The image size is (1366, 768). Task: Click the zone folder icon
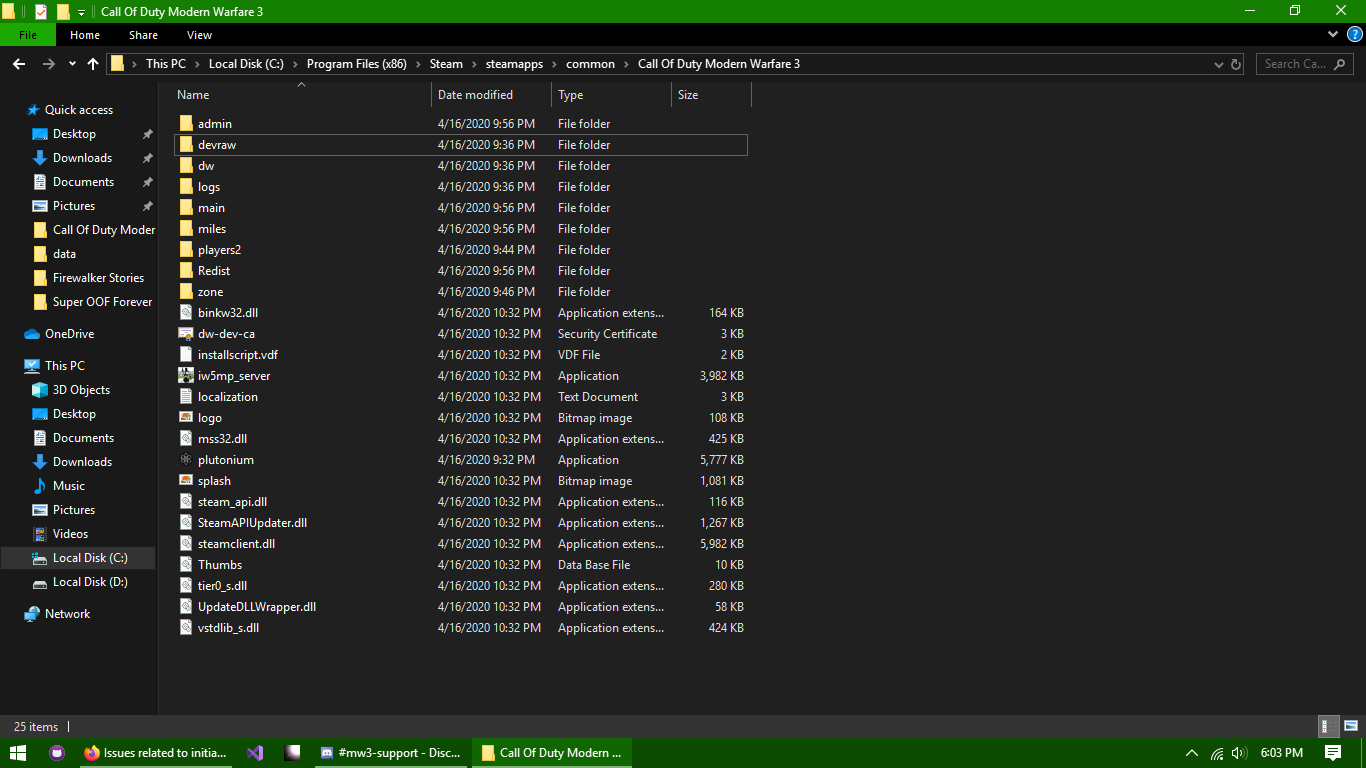tap(186, 292)
